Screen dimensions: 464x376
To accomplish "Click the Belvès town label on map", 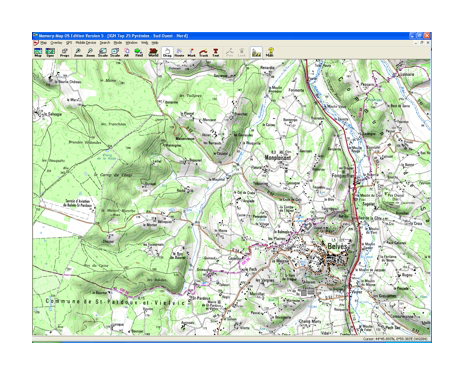I will [x=338, y=246].
